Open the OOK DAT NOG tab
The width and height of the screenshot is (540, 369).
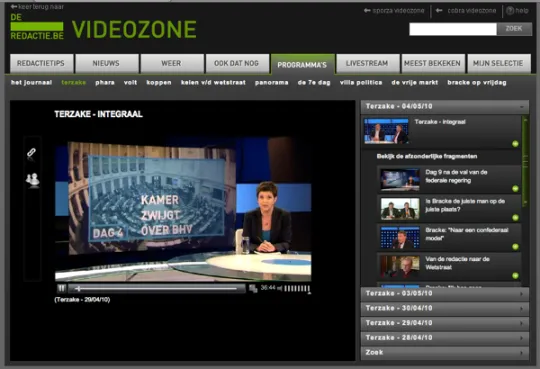[x=237, y=63]
